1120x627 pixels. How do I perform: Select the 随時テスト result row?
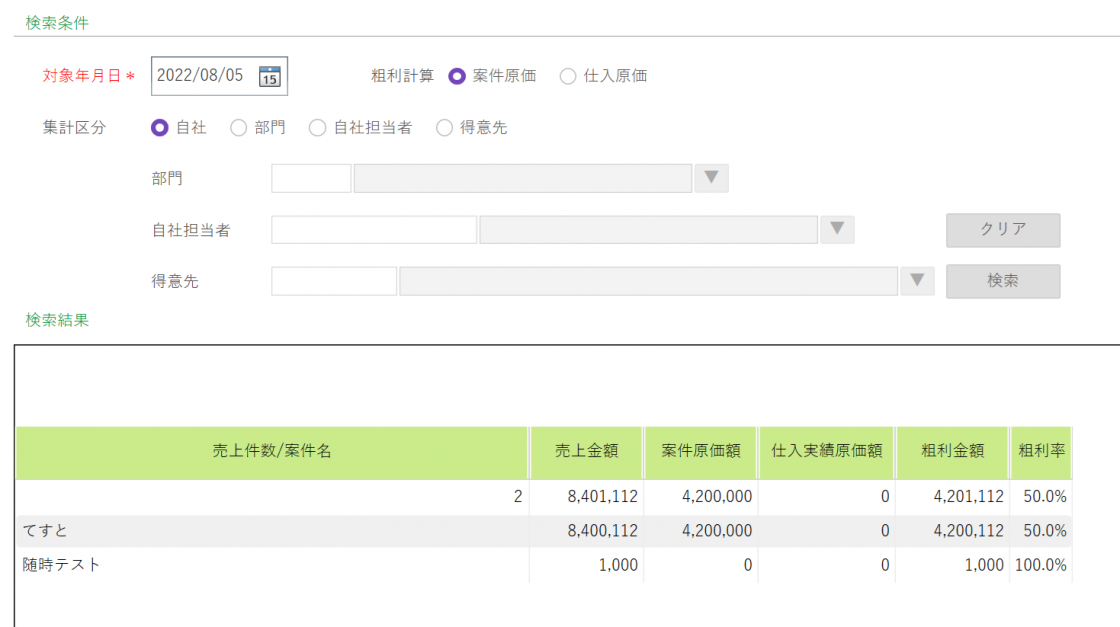coord(270,565)
